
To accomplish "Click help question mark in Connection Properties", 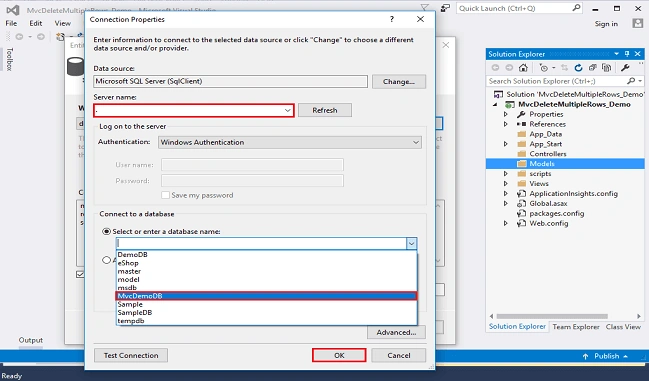I will (392, 19).
